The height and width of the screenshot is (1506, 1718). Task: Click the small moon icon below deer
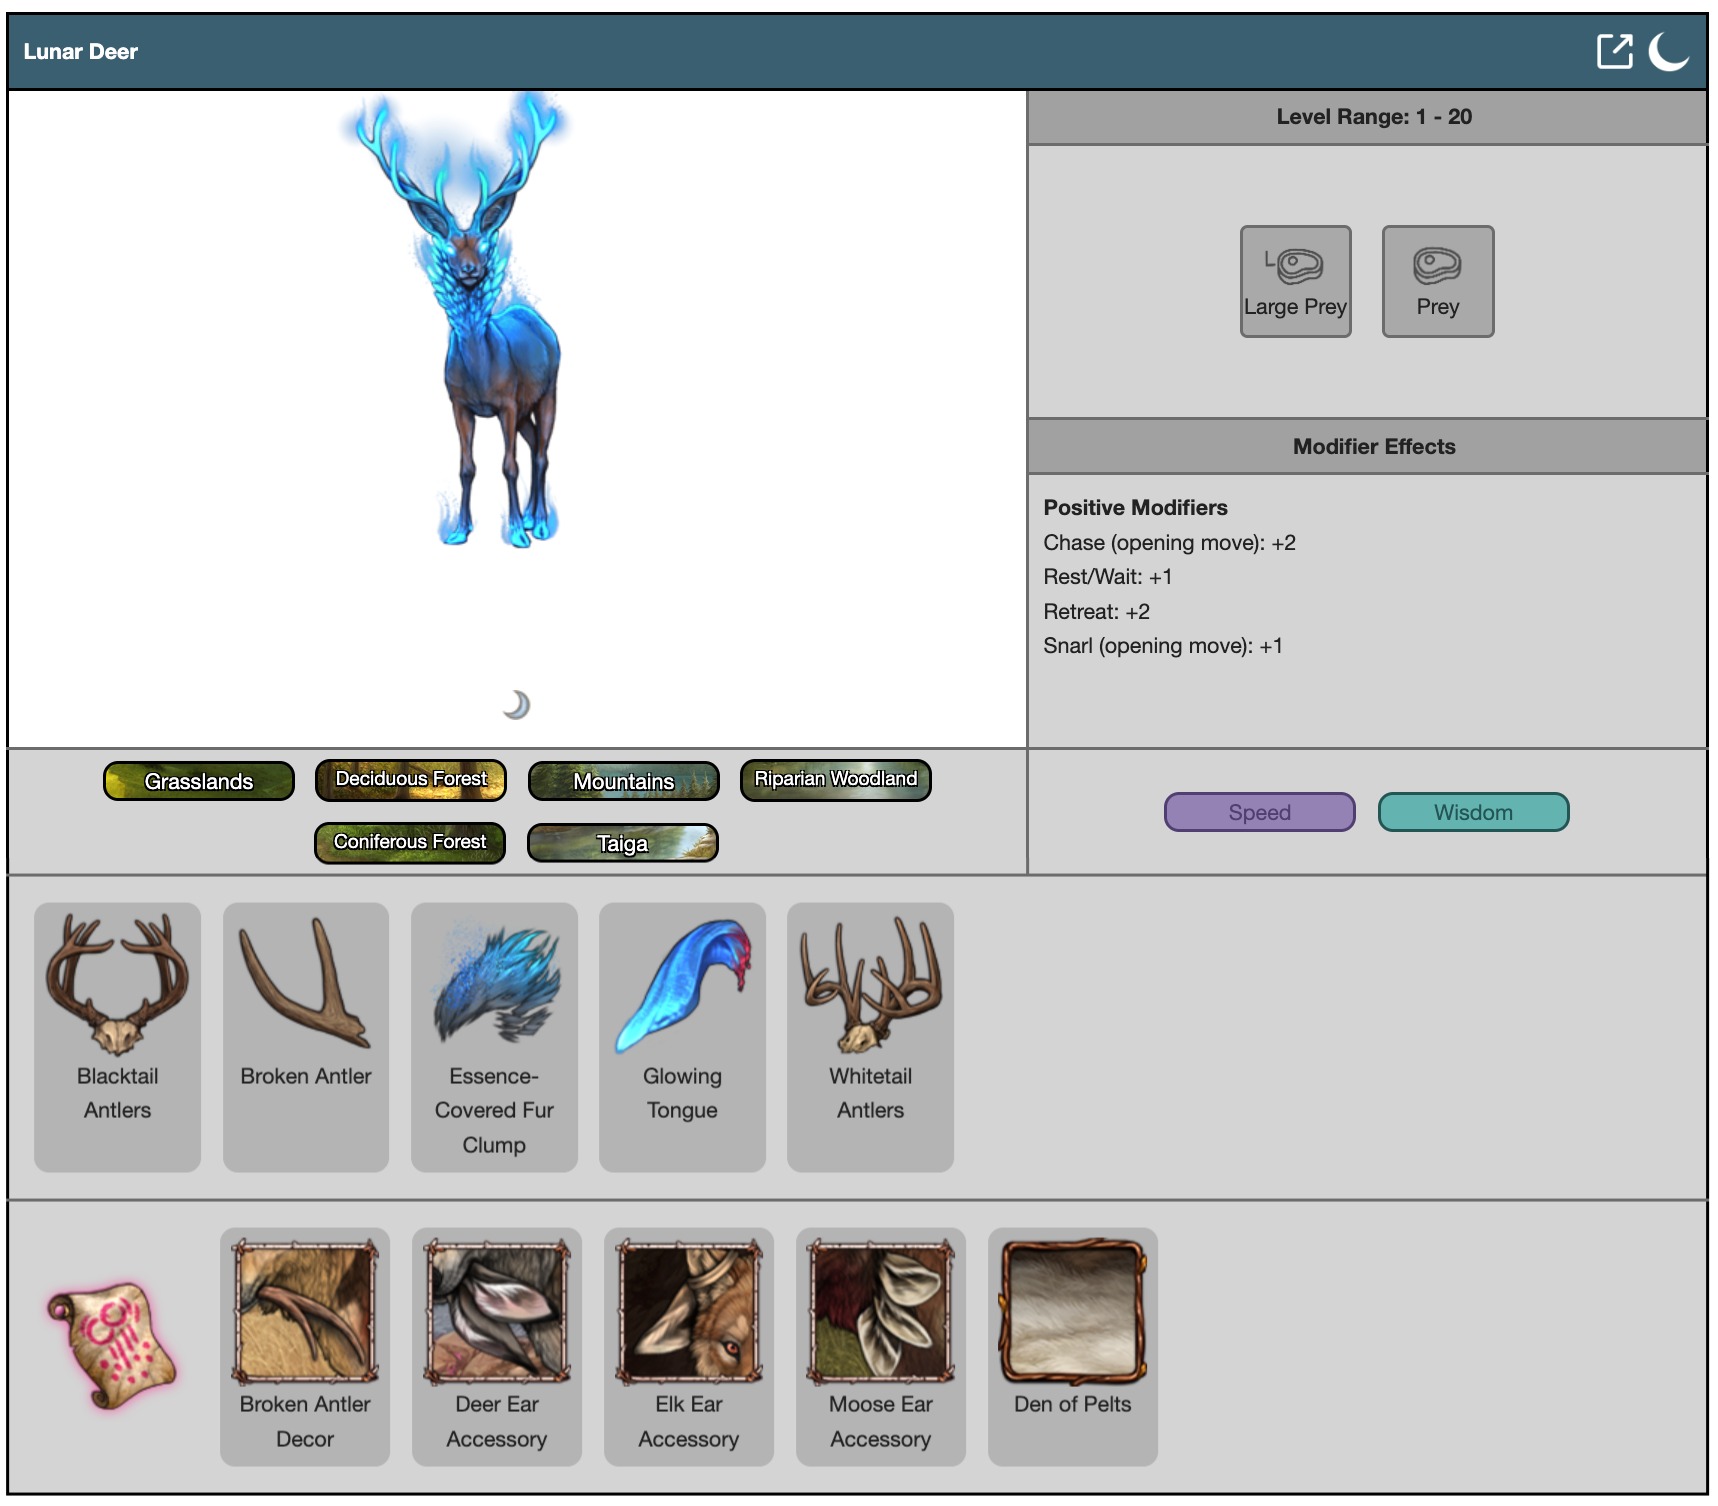(x=516, y=705)
